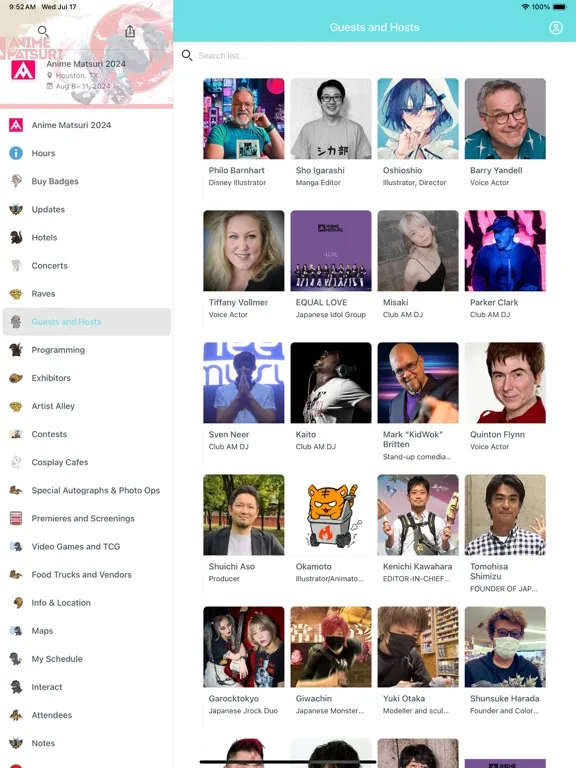576x768 pixels.
Task: Click the Concerts sidebar icon
Action: [16, 265]
